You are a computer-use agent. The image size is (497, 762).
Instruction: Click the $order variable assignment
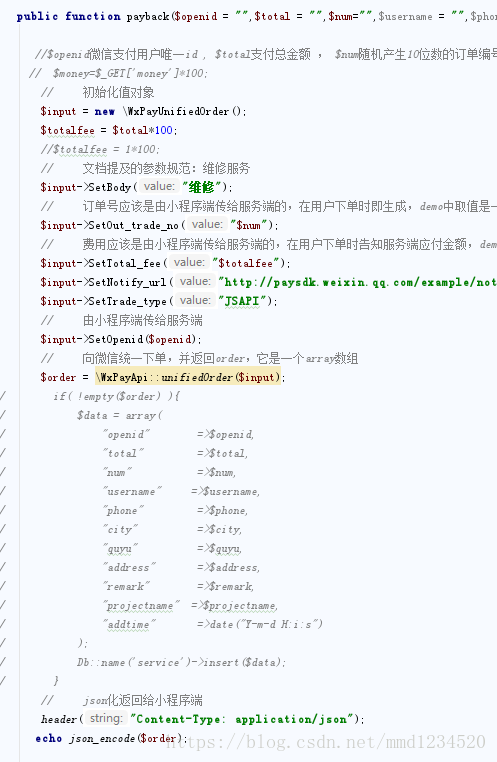pyautogui.click(x=58, y=378)
